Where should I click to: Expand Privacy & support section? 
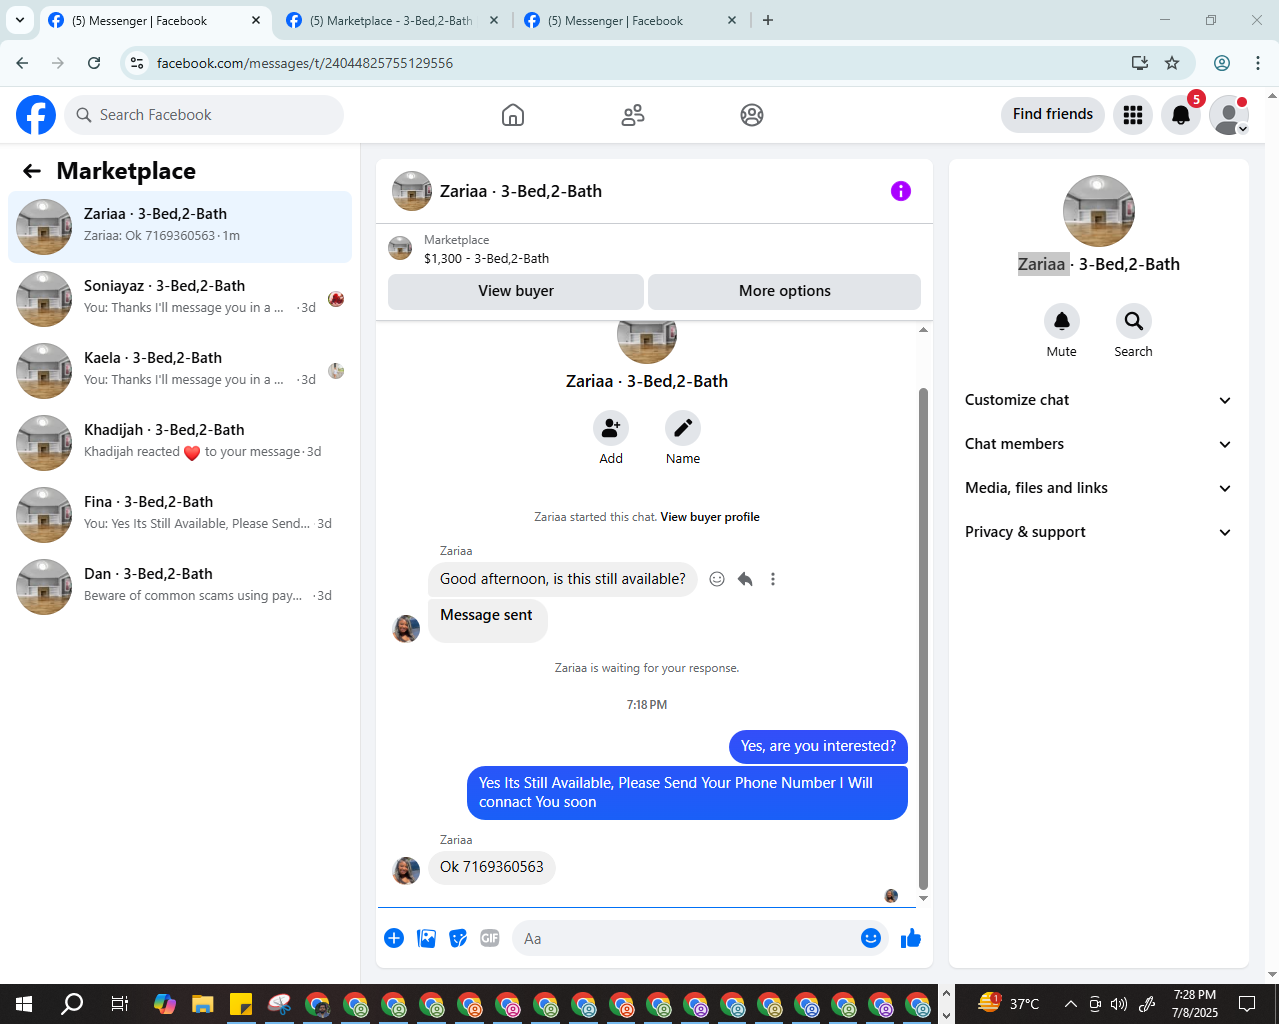tap(1099, 532)
